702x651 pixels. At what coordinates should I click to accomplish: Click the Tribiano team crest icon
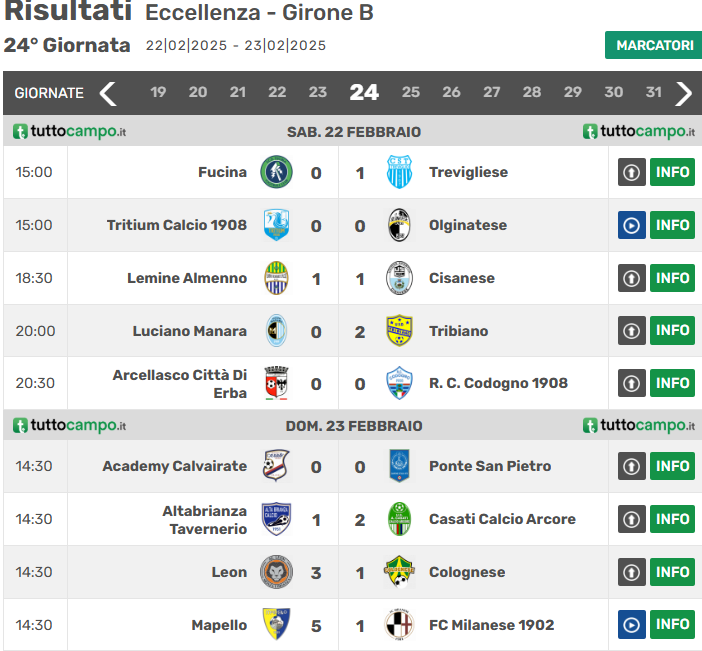[399, 330]
